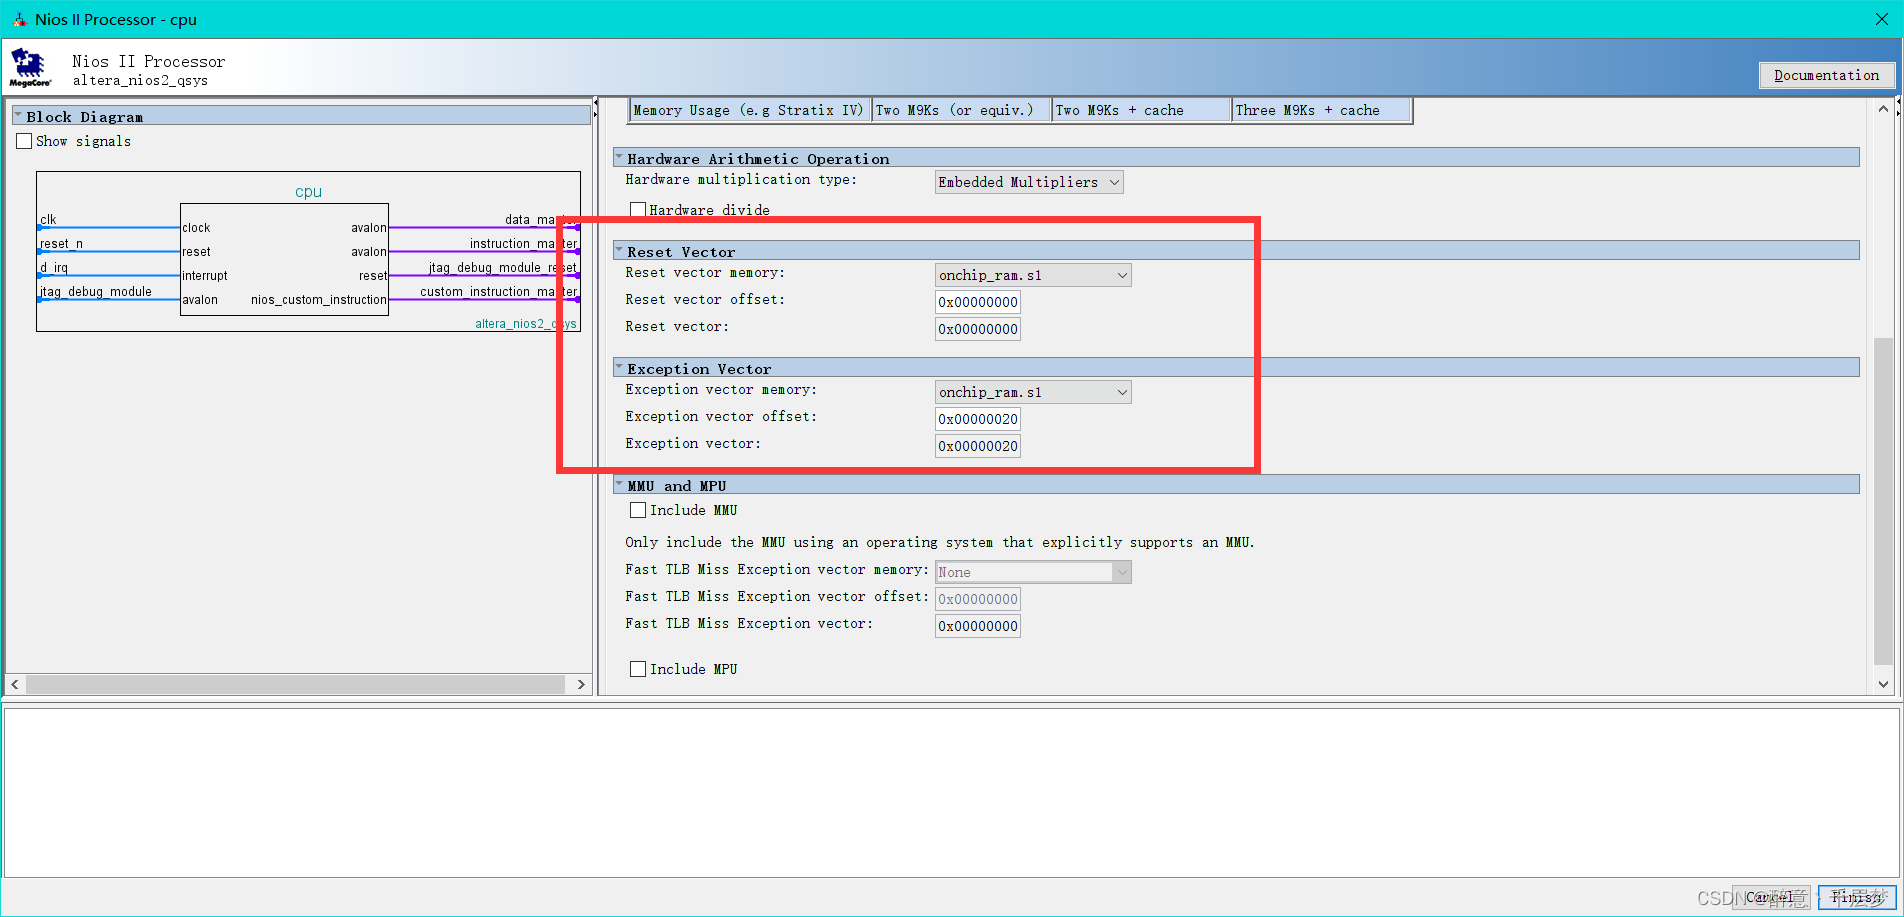Click the Cancel button
Image resolution: width=1904 pixels, height=917 pixels.
1772,897
